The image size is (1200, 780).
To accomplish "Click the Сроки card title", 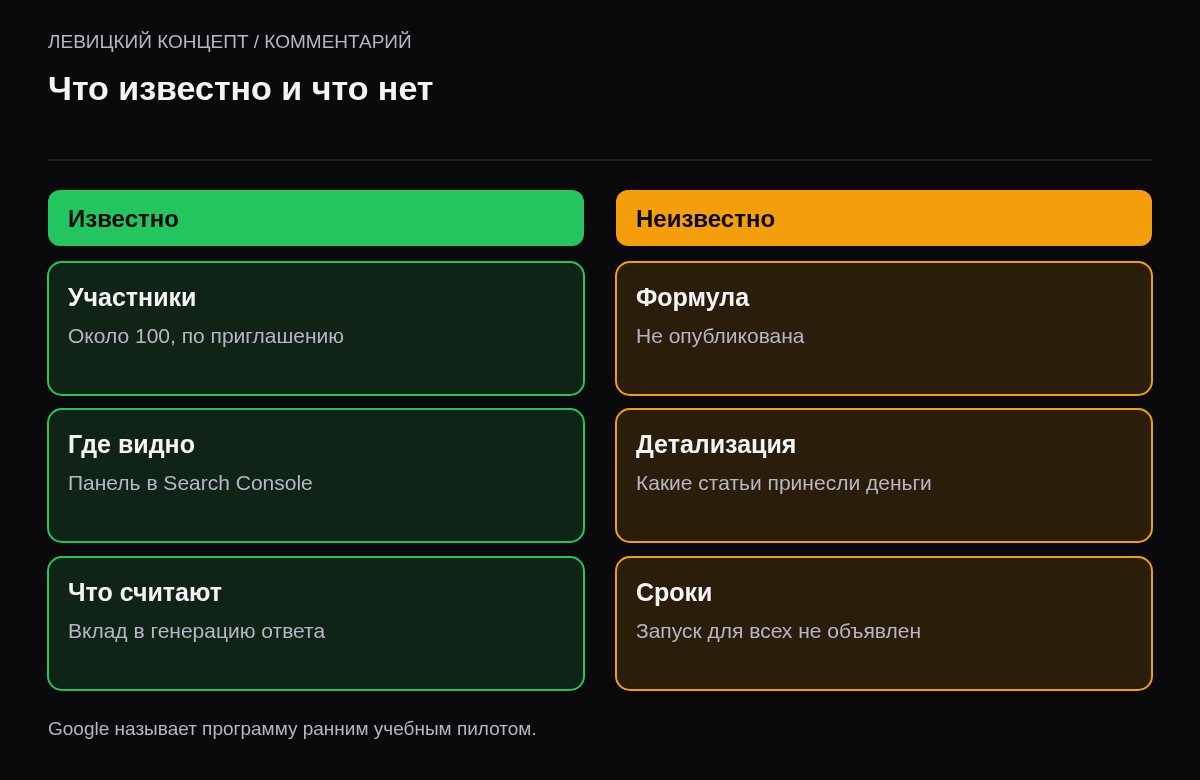I will [674, 592].
